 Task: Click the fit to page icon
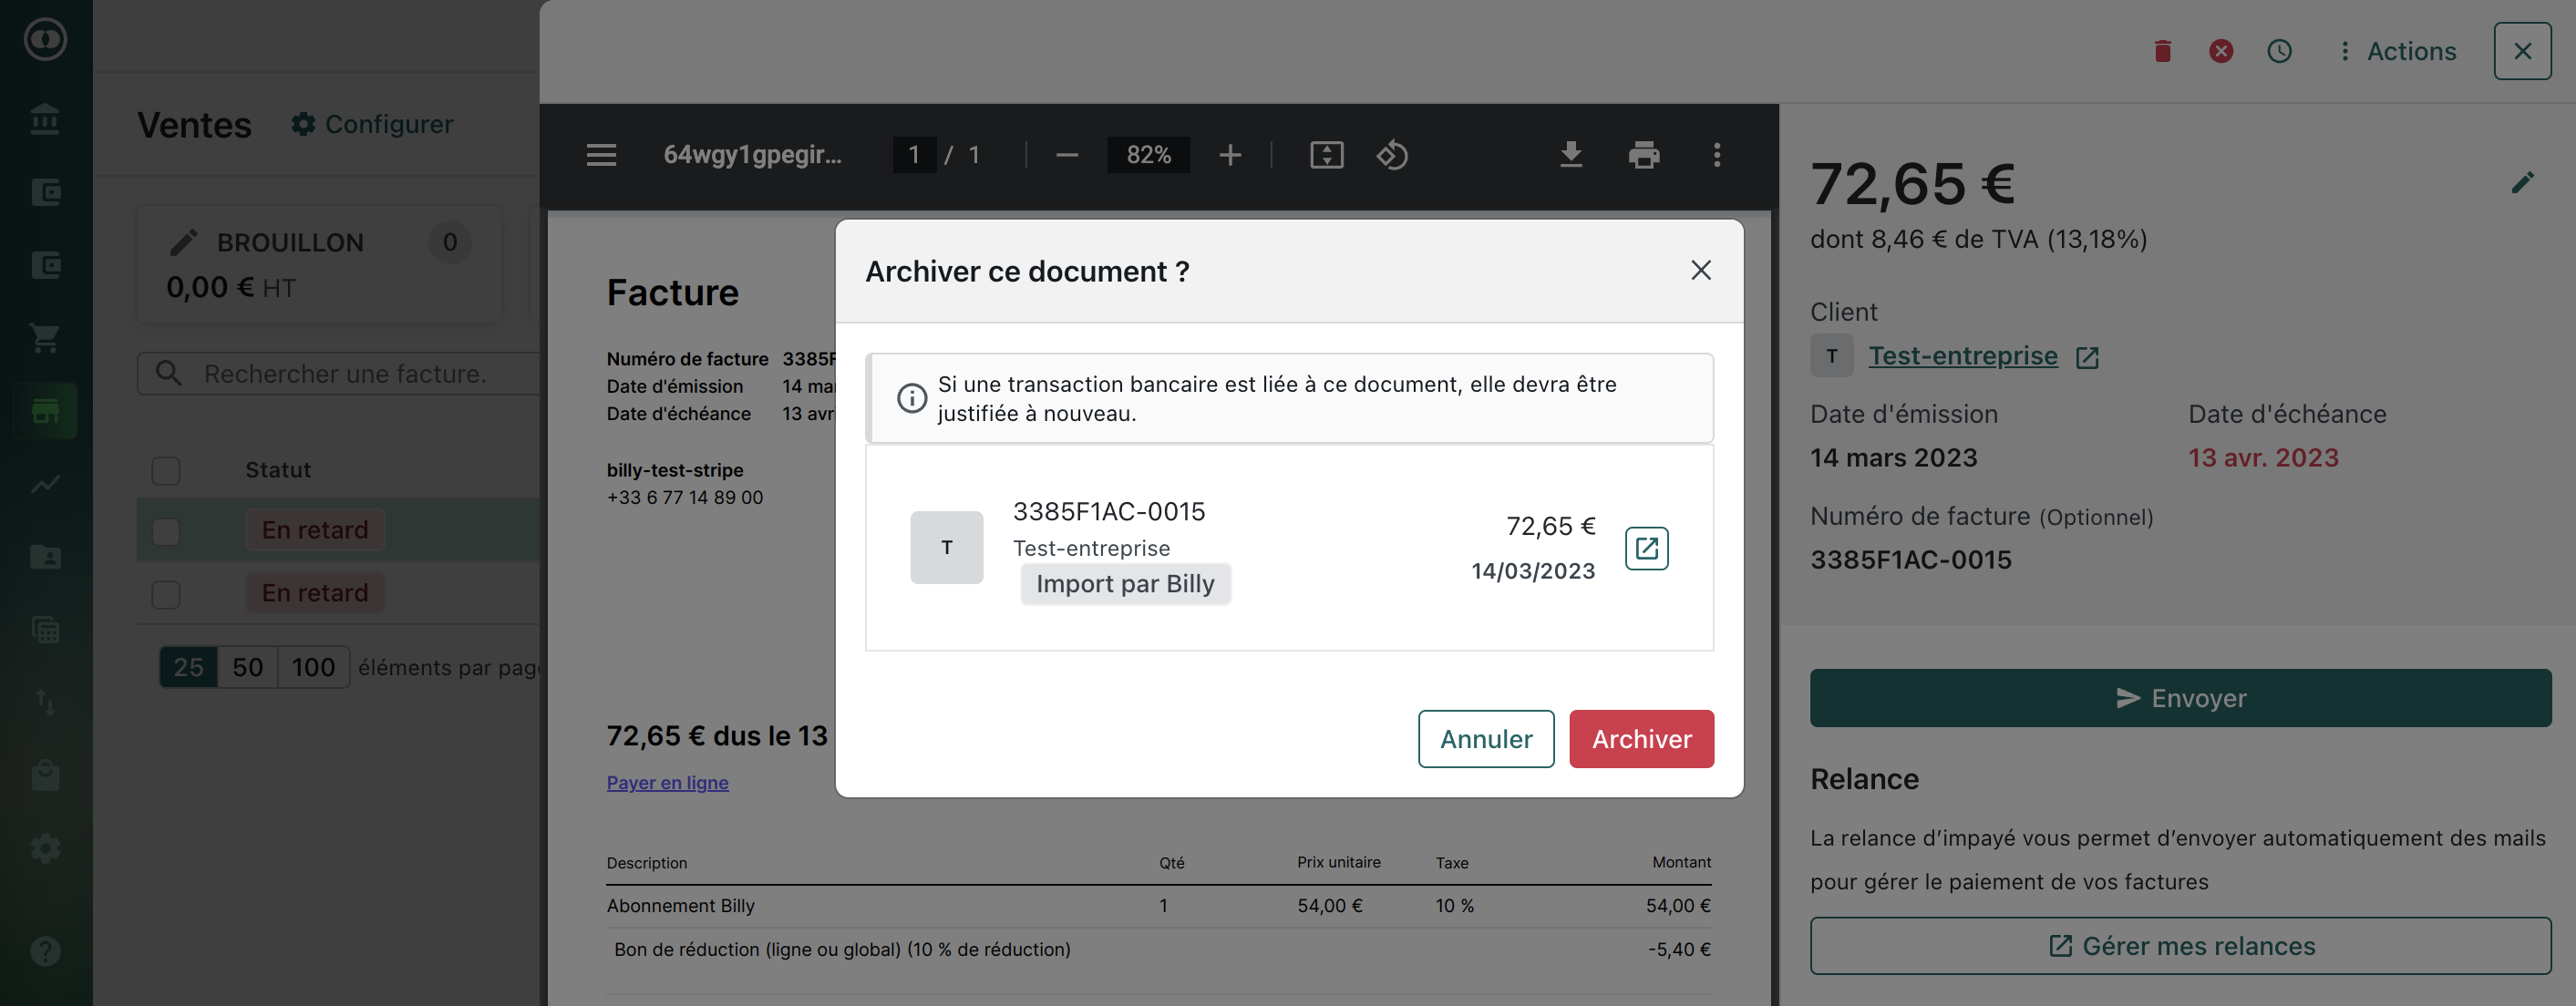(1326, 155)
